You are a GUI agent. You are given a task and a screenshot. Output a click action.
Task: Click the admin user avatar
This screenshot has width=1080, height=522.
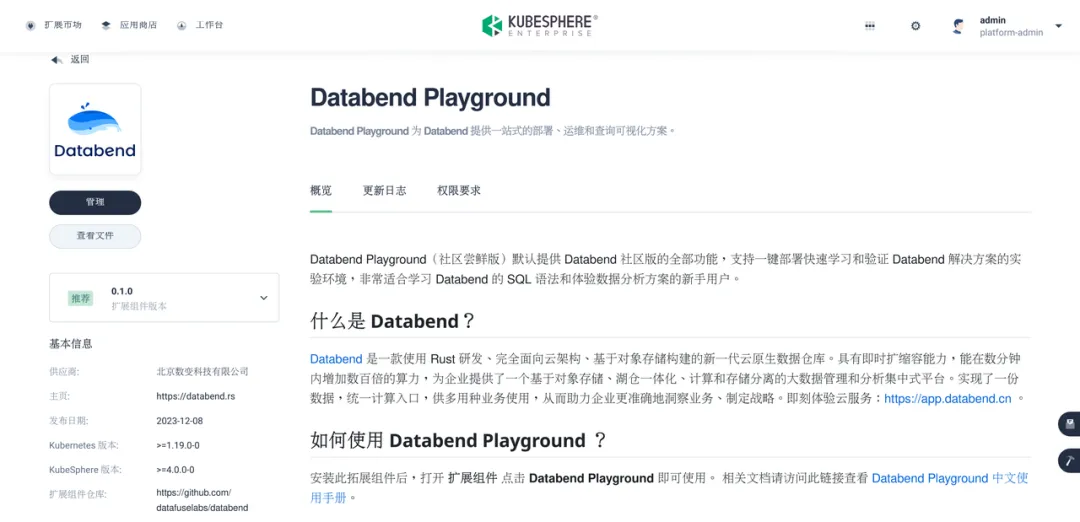[x=958, y=26]
